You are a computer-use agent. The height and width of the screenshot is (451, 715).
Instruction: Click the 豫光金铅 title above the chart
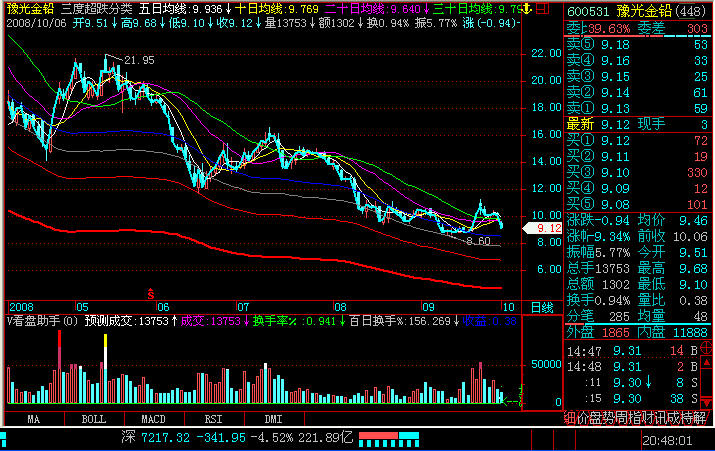(30, 9)
